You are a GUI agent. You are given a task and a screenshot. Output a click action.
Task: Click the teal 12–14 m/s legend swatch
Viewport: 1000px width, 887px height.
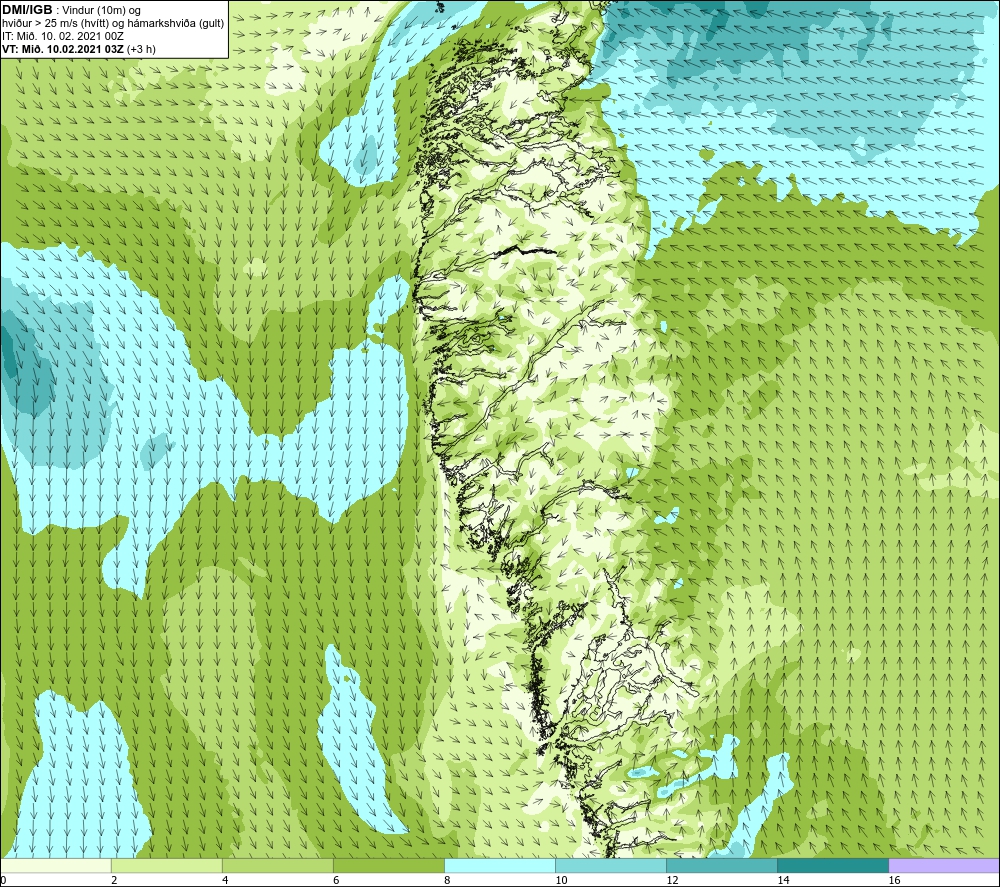click(x=721, y=865)
